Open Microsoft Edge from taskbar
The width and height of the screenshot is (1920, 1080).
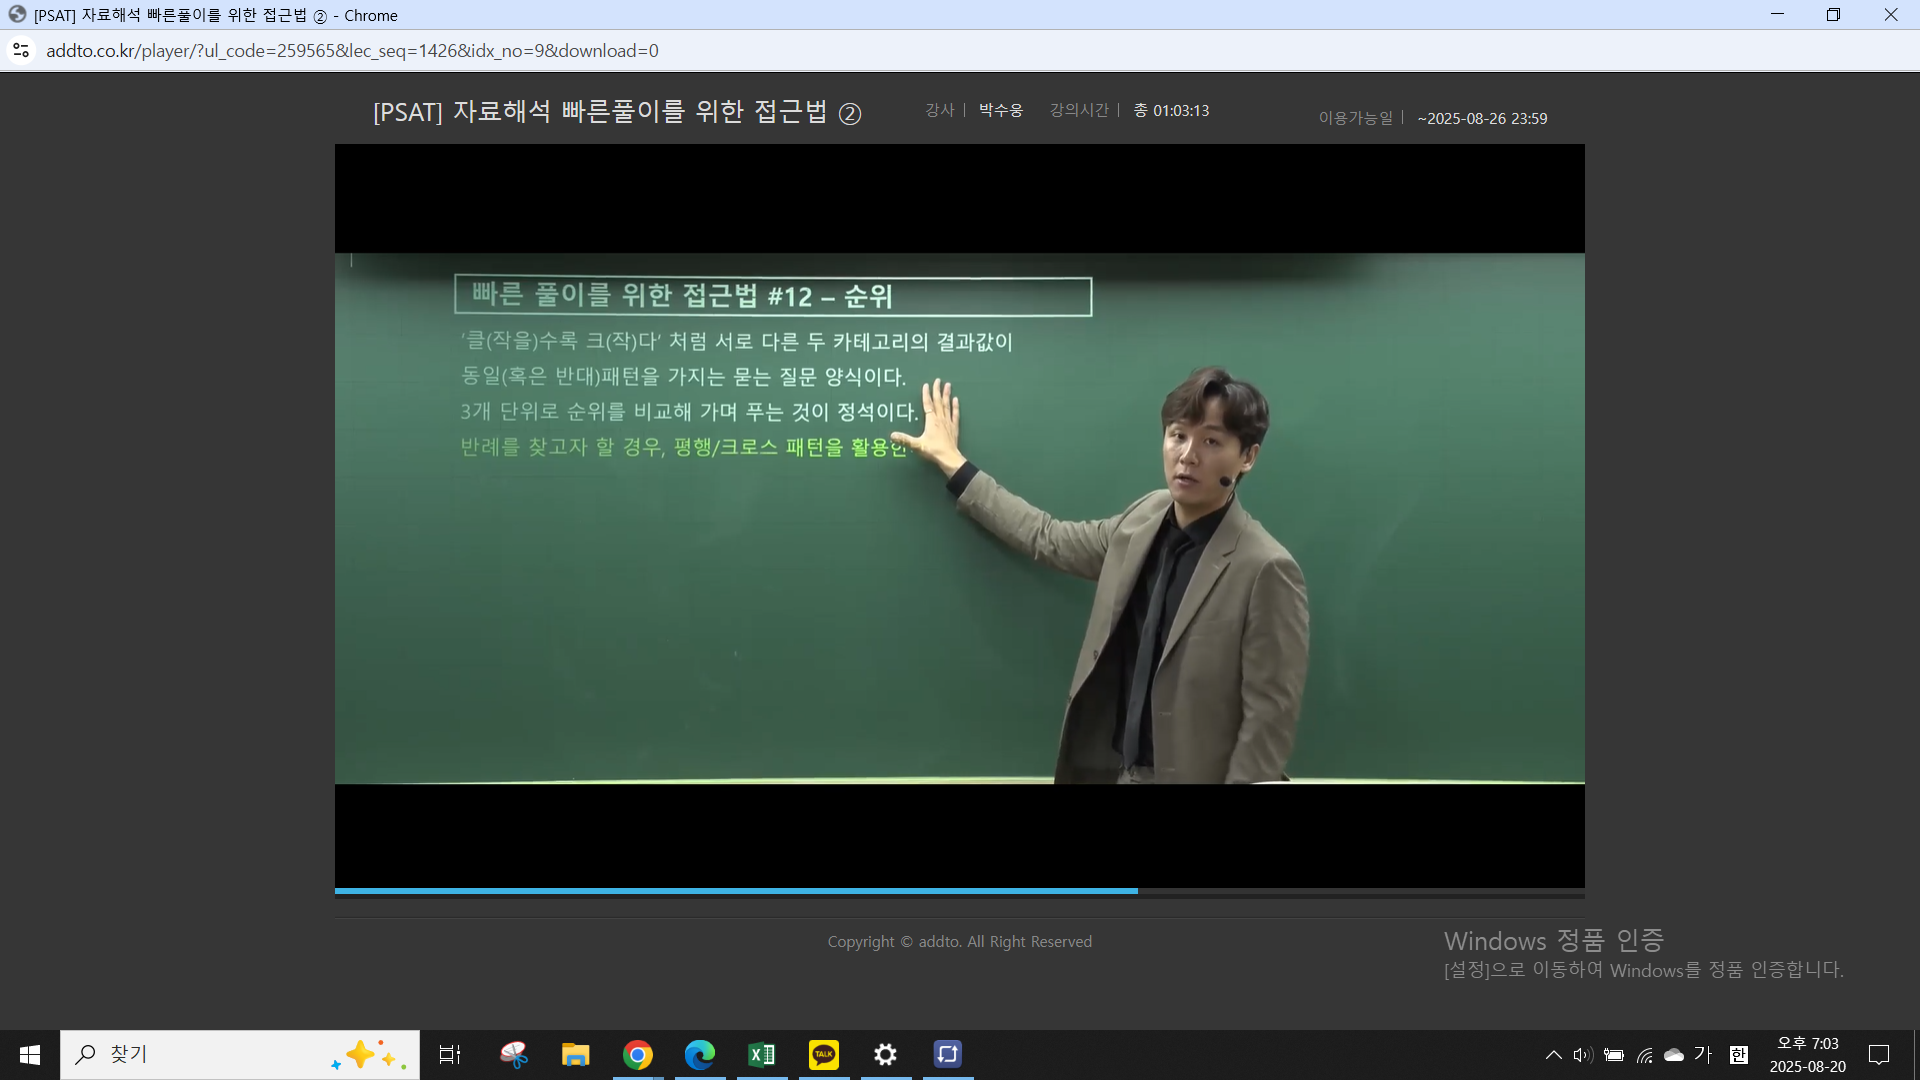coord(700,1055)
